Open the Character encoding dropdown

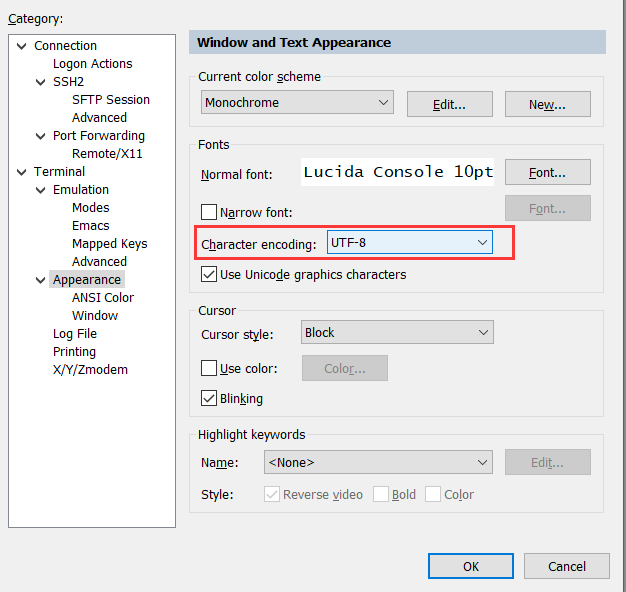click(410, 242)
